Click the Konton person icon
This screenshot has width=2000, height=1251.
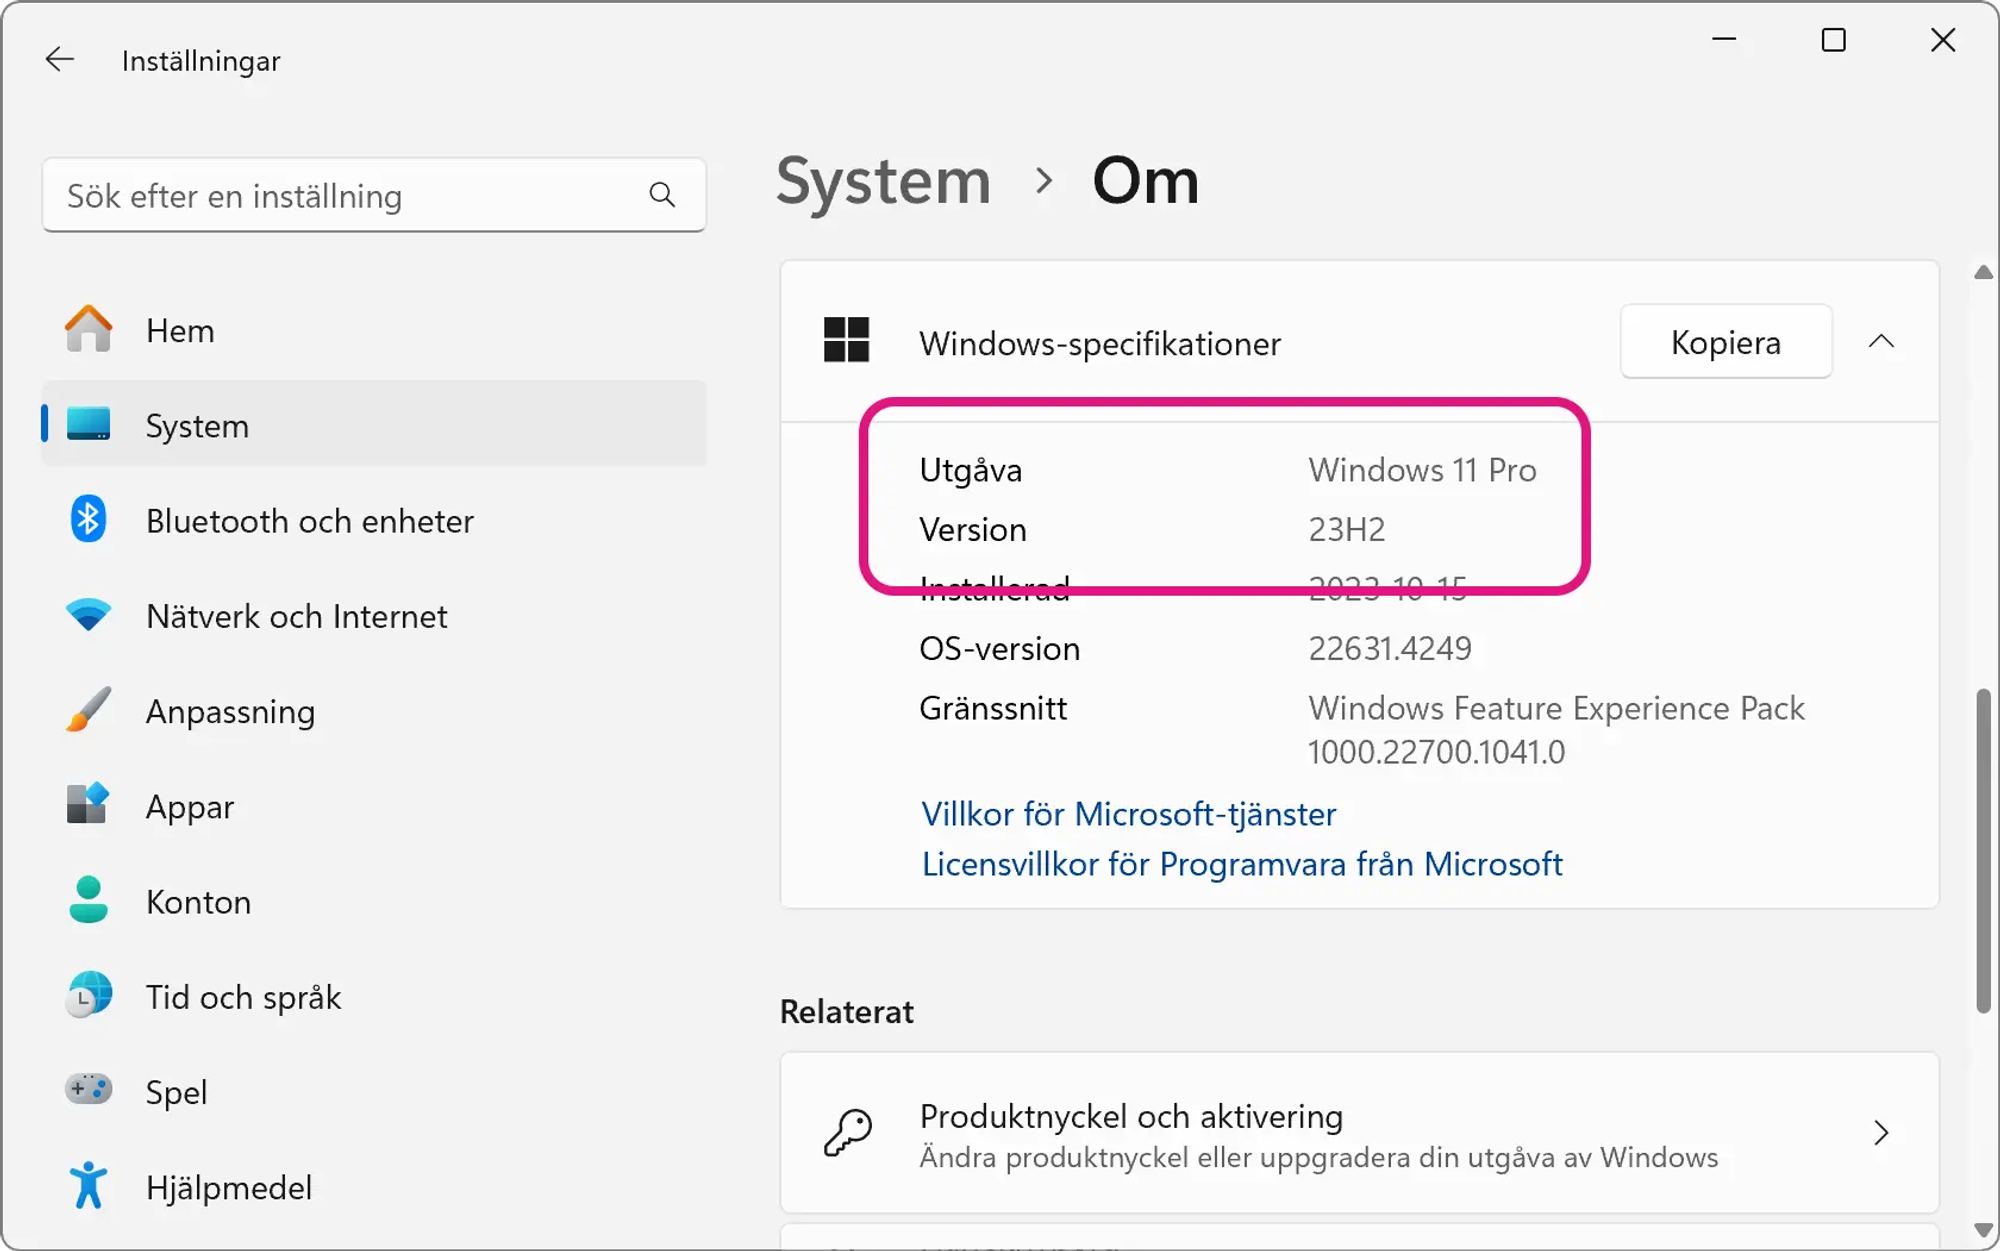pyautogui.click(x=89, y=899)
